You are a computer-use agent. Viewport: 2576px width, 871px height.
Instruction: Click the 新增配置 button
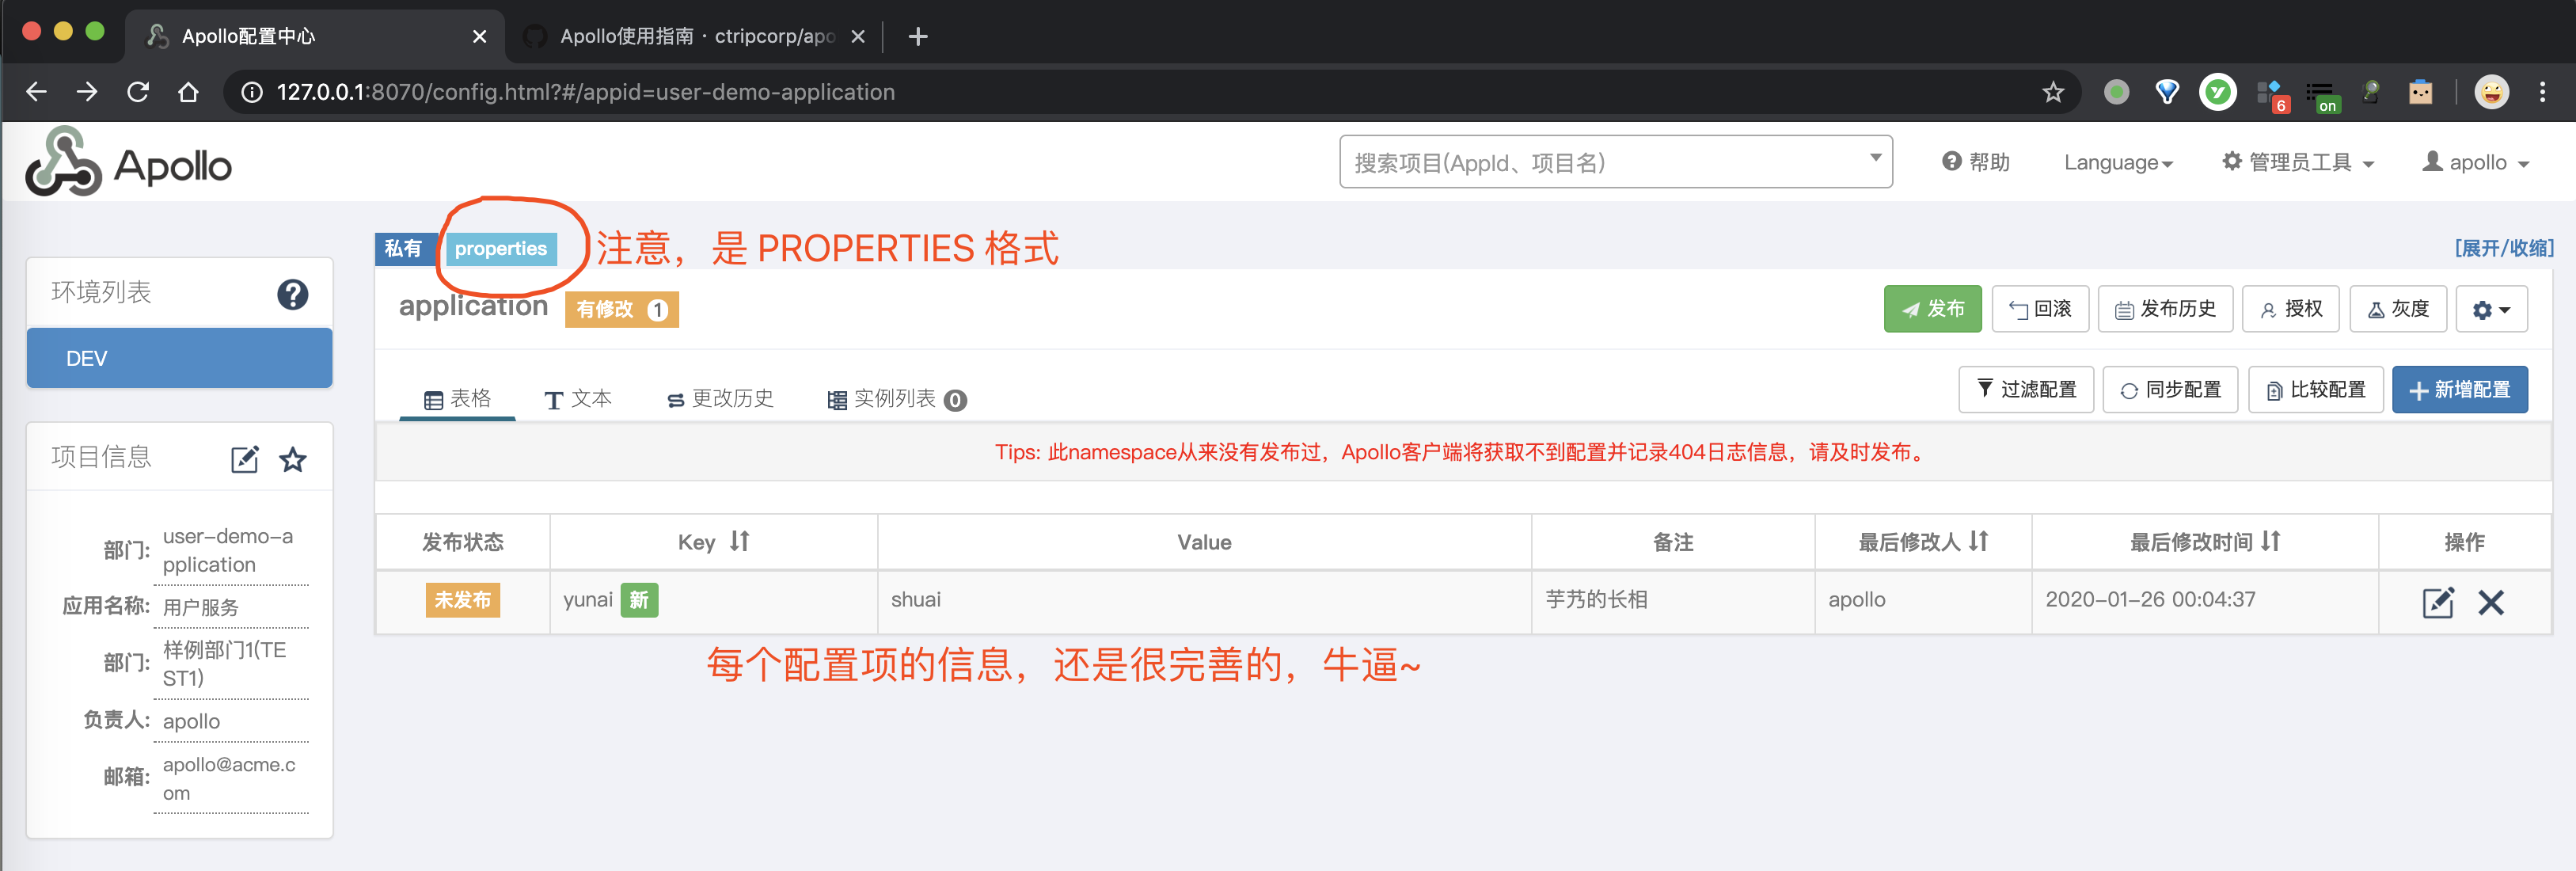2458,390
